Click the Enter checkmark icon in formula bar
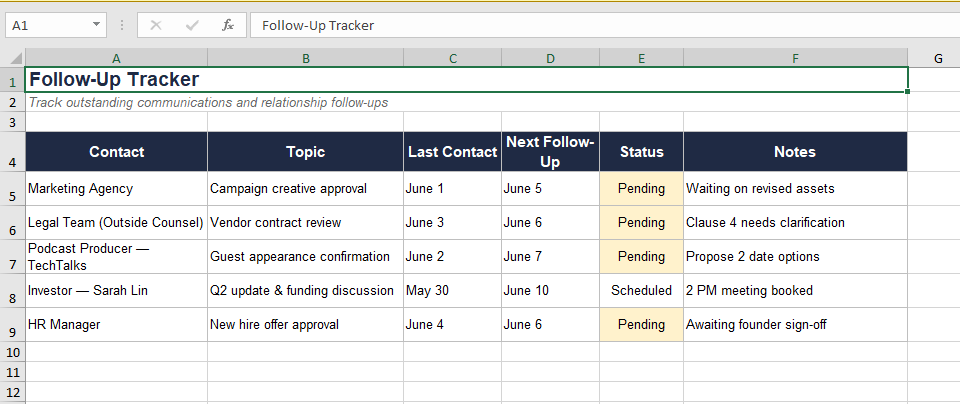This screenshot has height=404, width=960. click(x=192, y=25)
